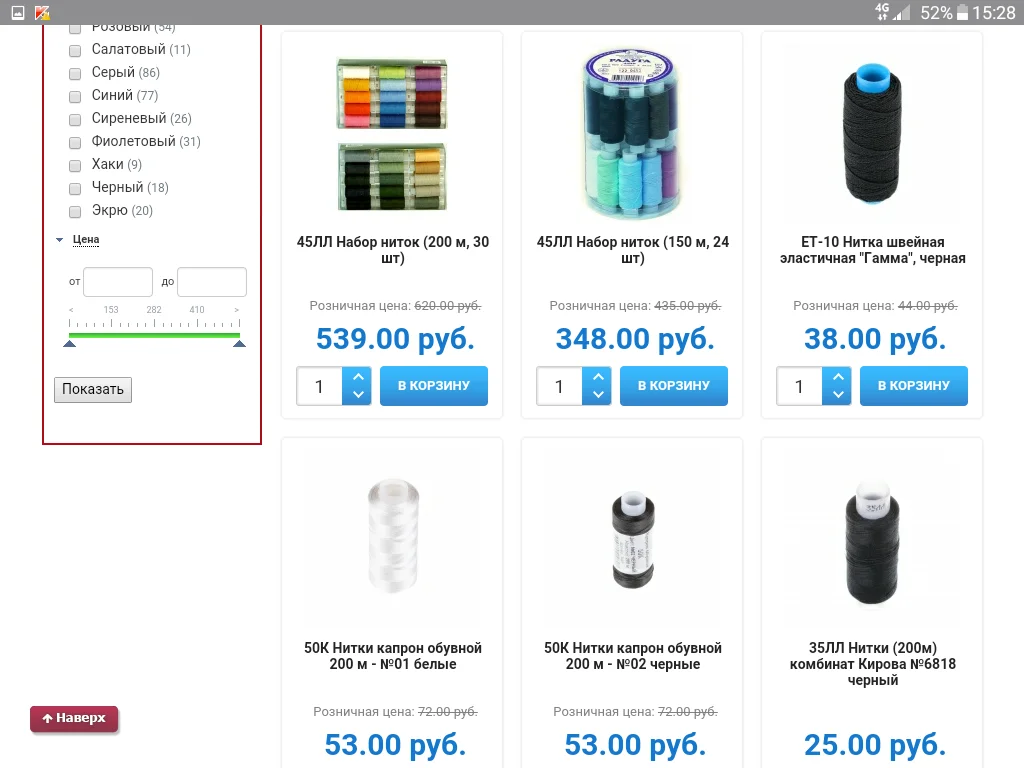View image of 45ЛЛ 150 м thread set
This screenshot has height=768, width=1024.
pos(632,134)
